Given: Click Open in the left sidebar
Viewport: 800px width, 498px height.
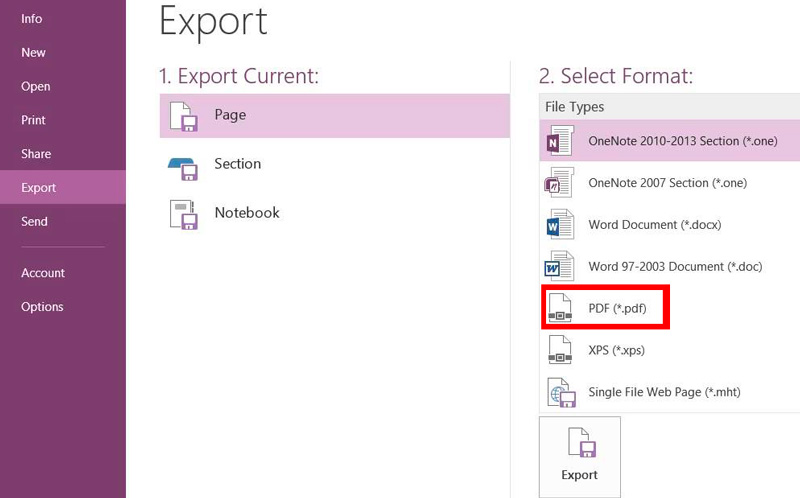Looking at the screenshot, I should (x=36, y=86).
